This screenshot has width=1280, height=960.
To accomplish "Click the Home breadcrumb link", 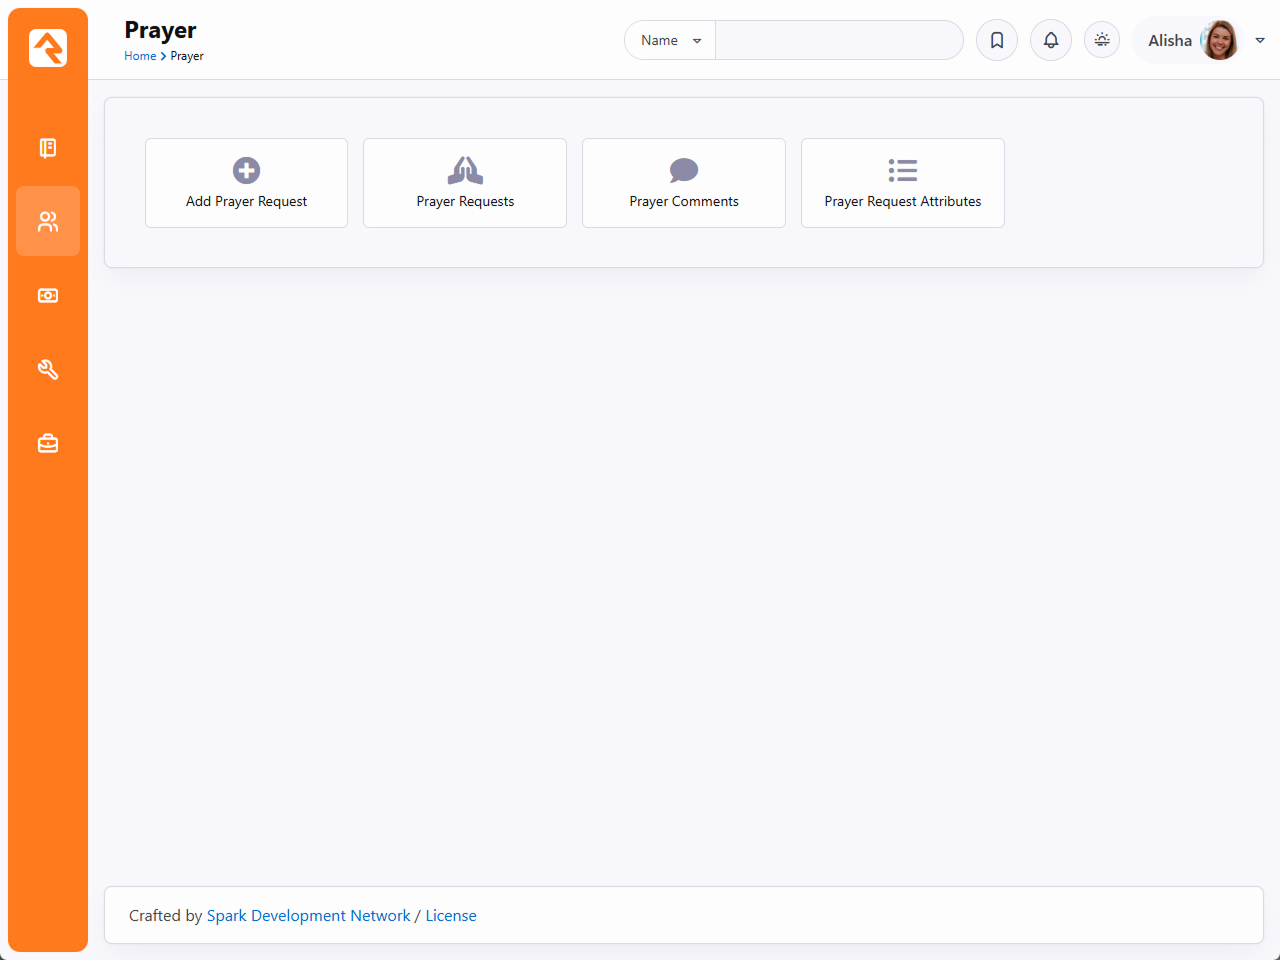I will tap(140, 56).
